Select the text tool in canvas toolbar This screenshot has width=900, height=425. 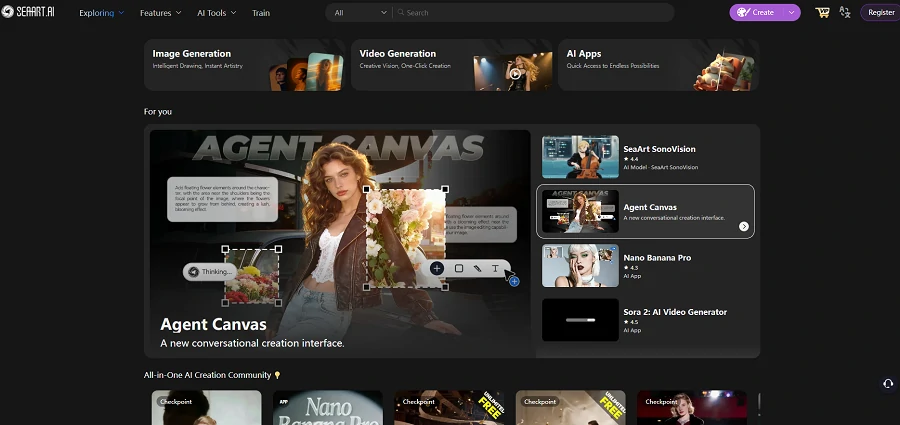(x=494, y=268)
